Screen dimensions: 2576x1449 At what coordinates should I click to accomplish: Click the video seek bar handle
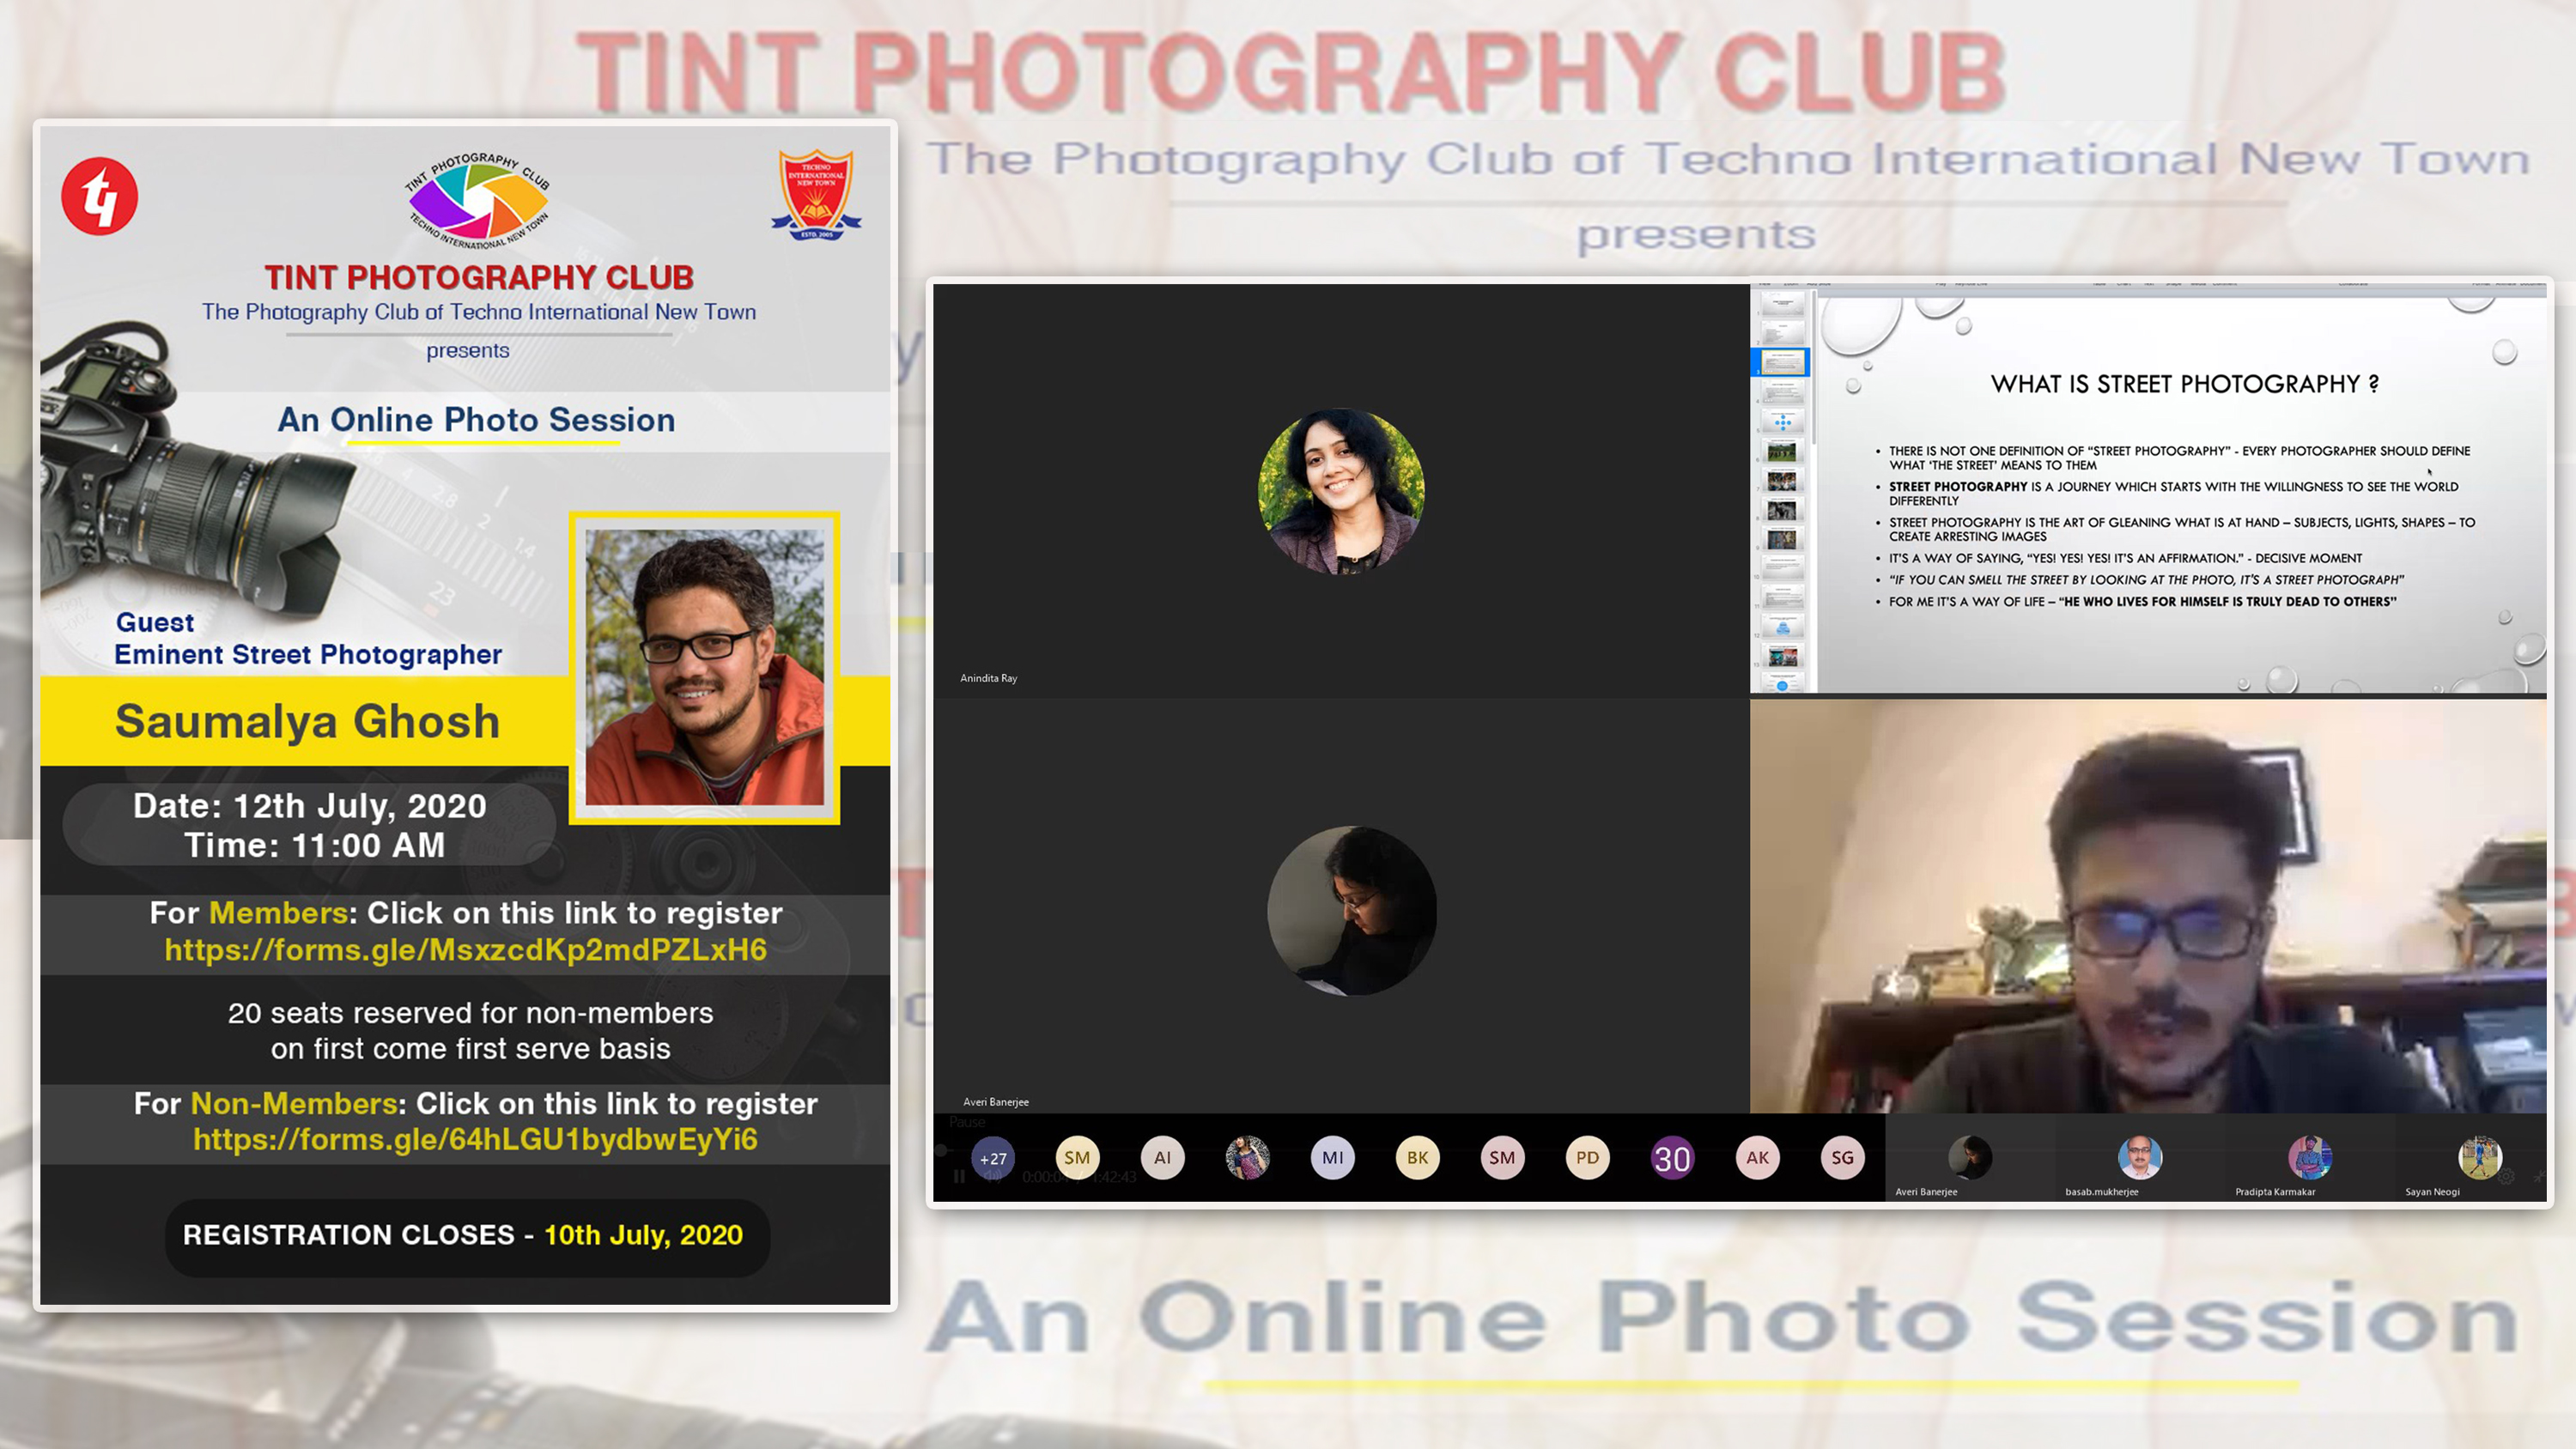click(941, 1150)
